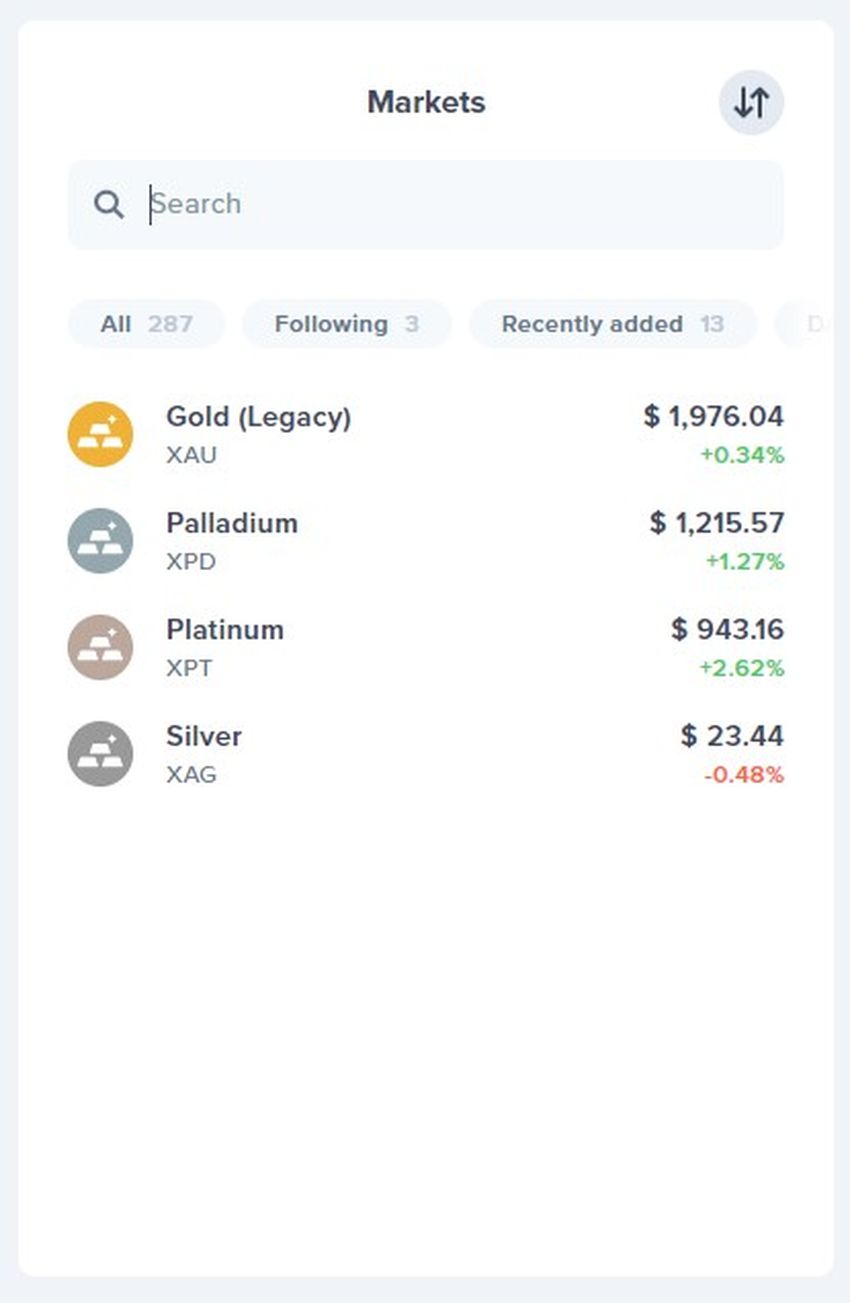
Task: Open the Platinum market name
Action: pyautogui.click(x=225, y=630)
